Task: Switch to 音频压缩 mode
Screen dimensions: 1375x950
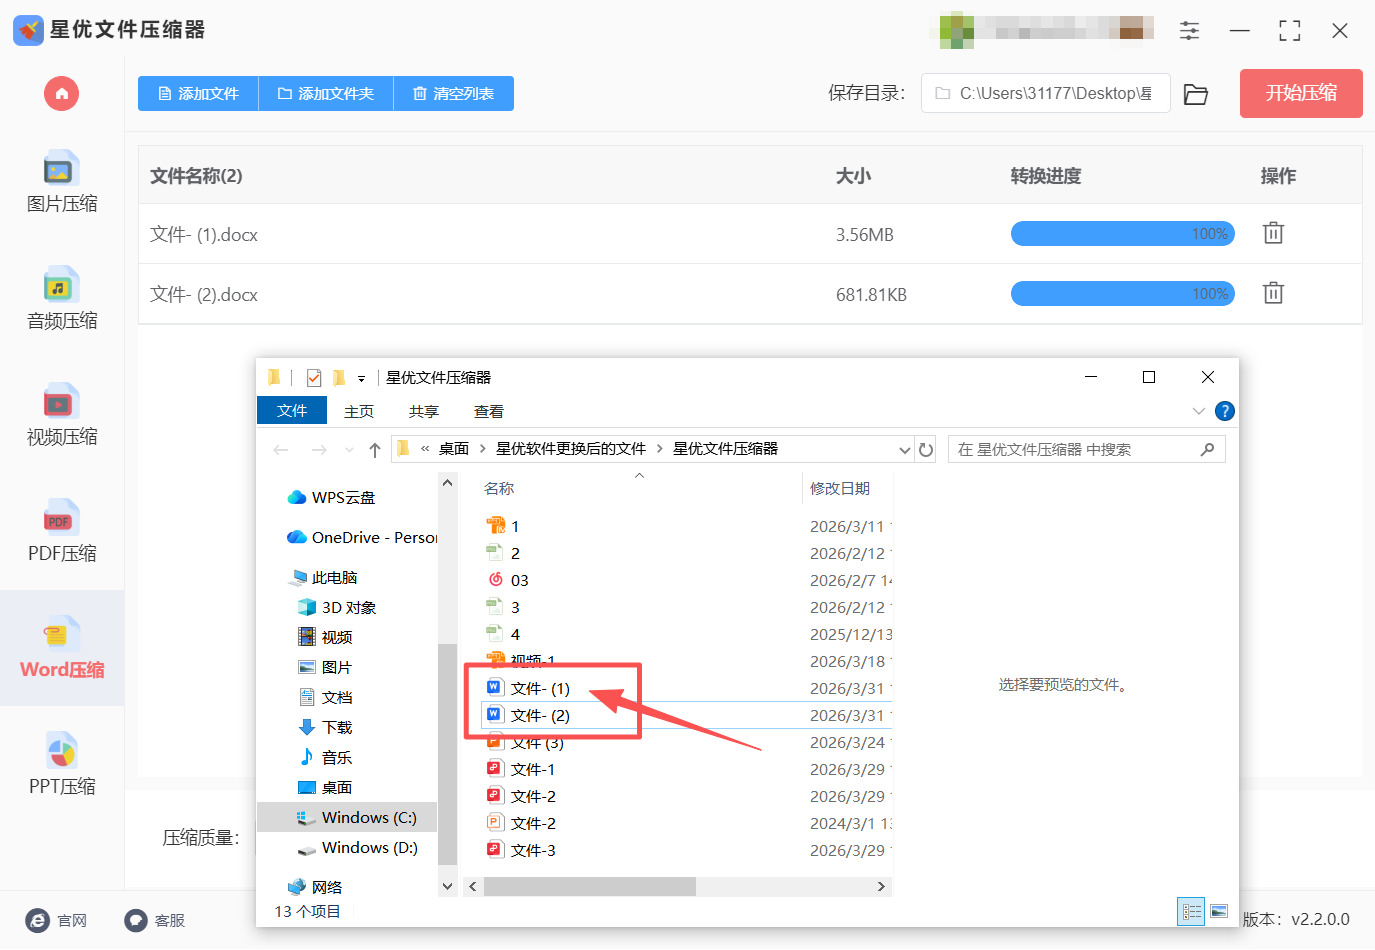Action: (61, 300)
